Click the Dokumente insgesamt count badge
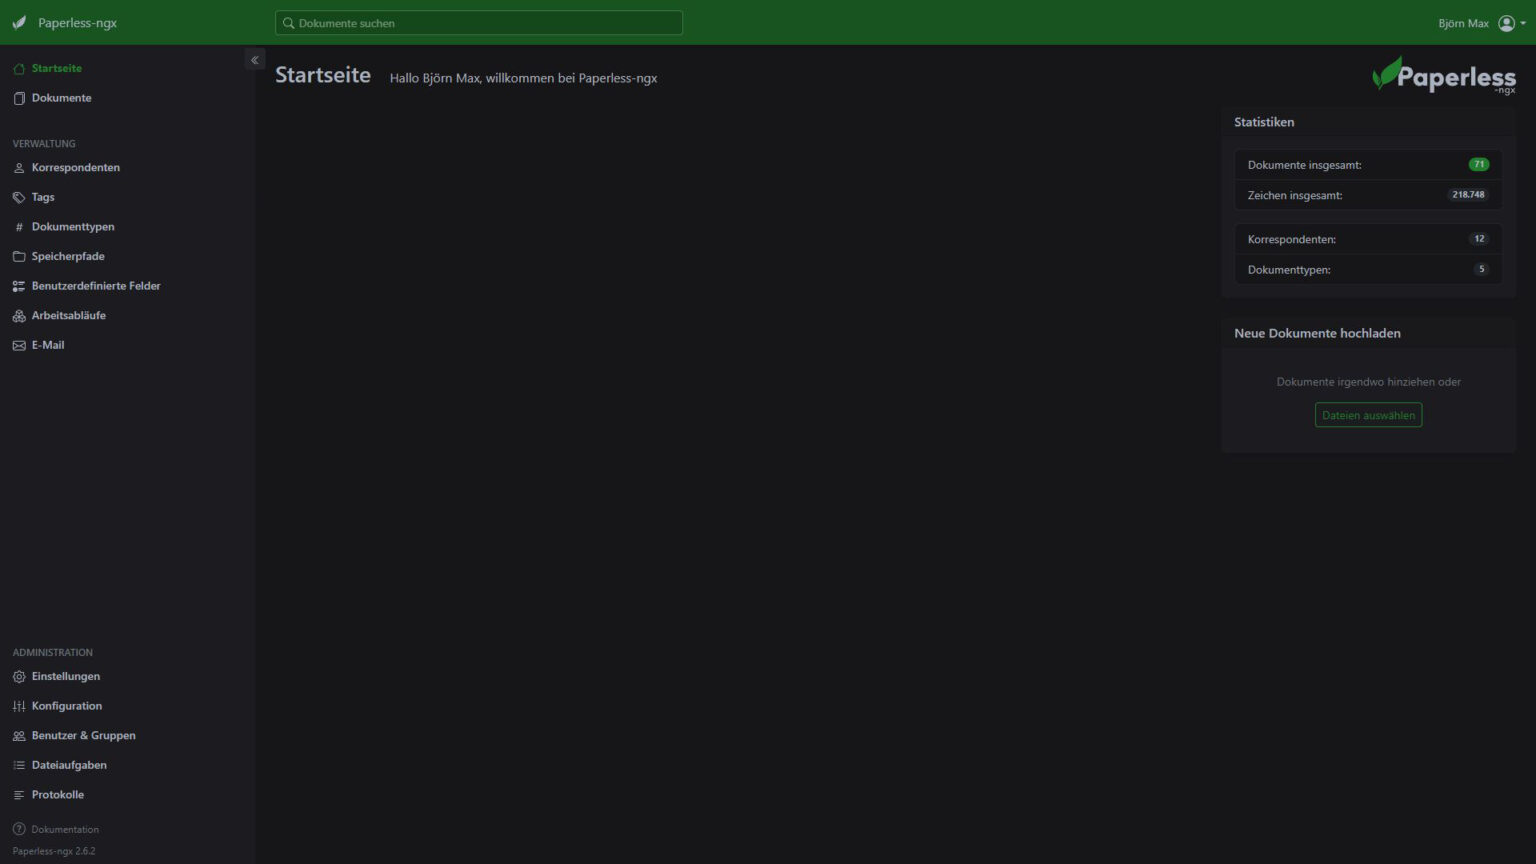The height and width of the screenshot is (864, 1536). click(x=1478, y=165)
